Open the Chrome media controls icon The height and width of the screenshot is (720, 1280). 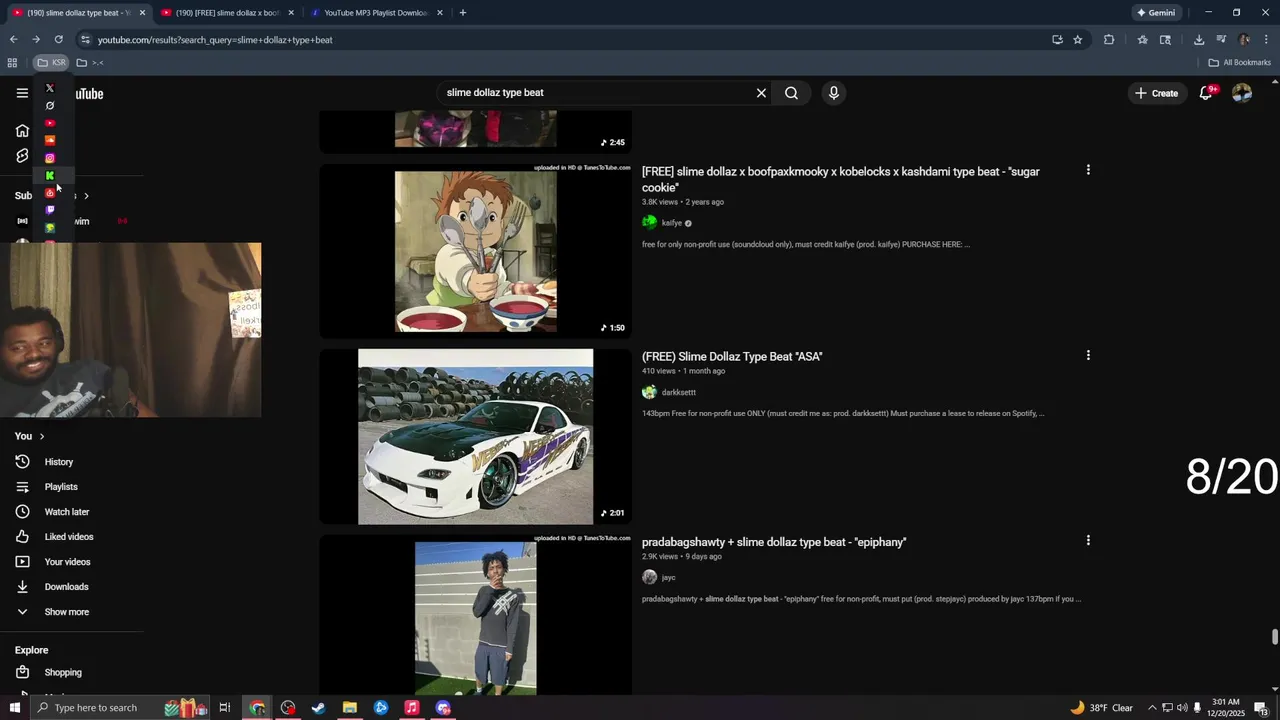point(1221,40)
